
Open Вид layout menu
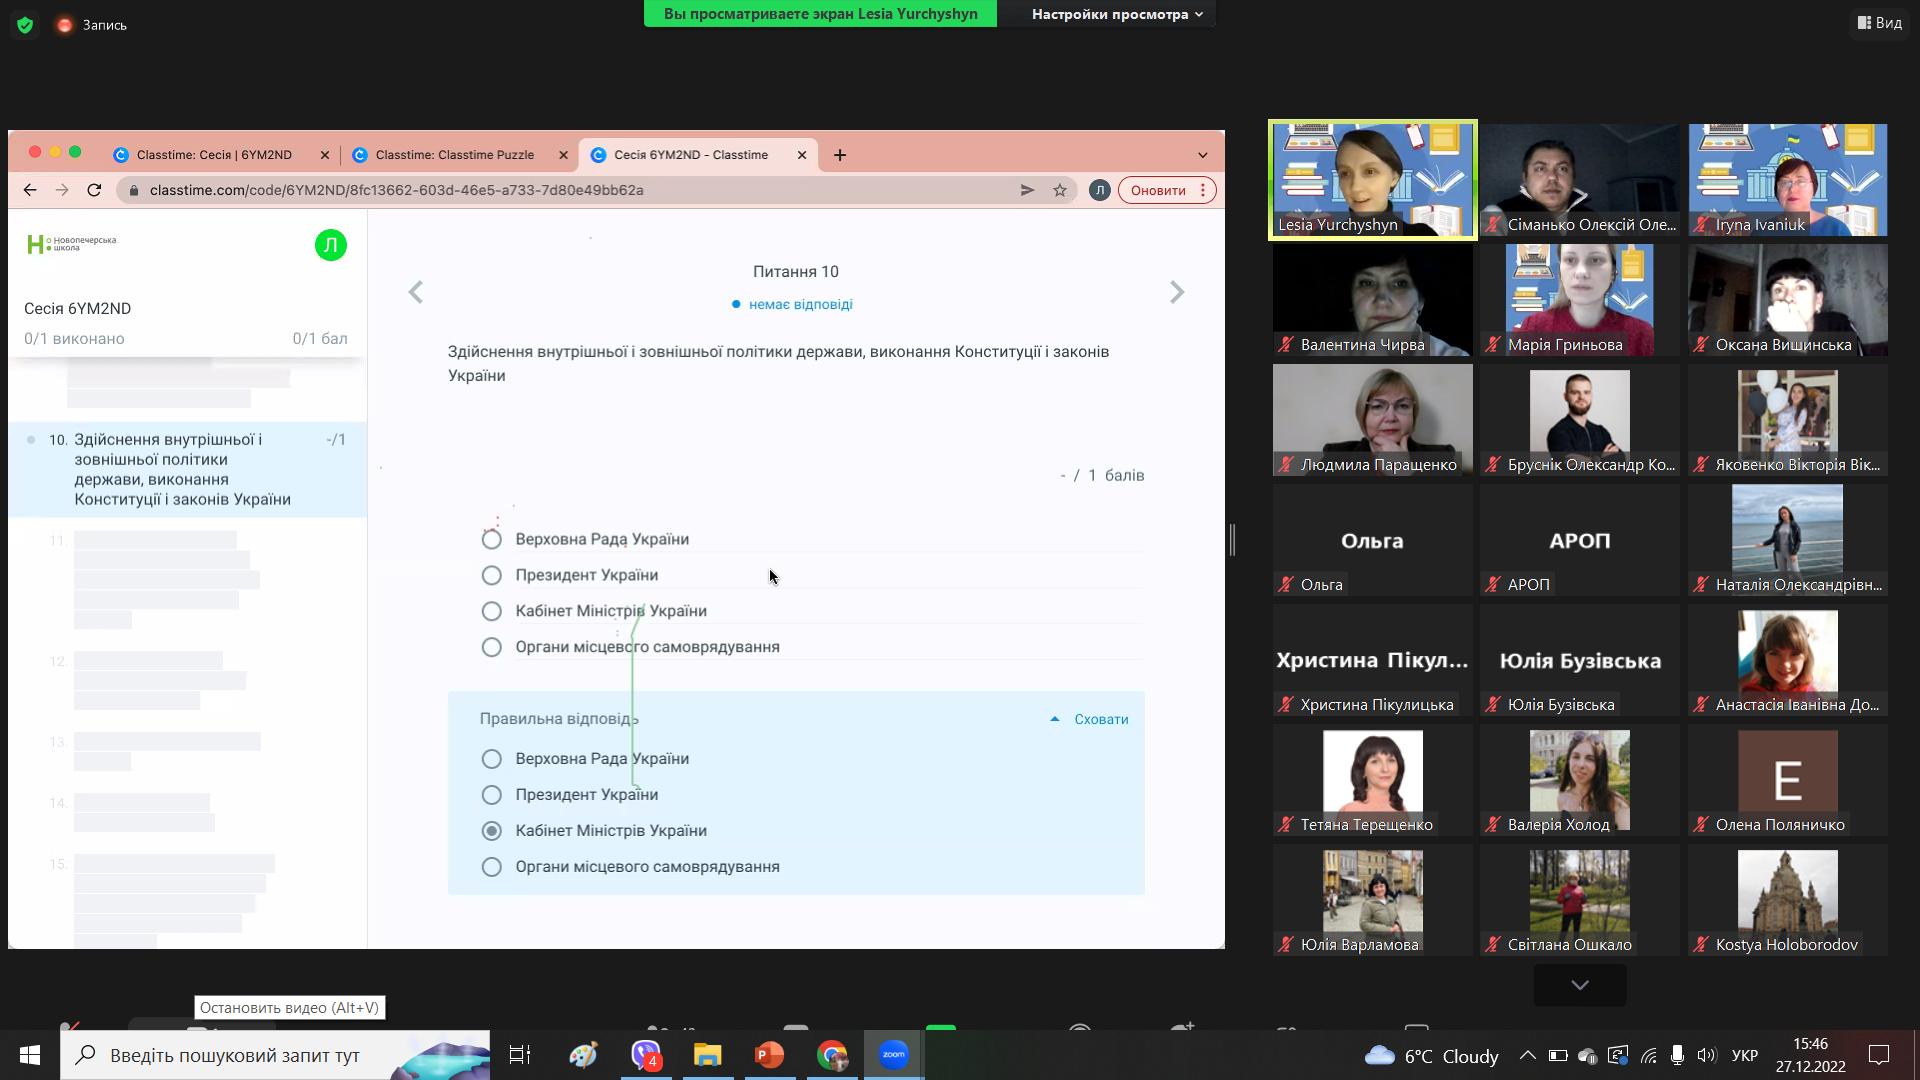pos(1880,22)
